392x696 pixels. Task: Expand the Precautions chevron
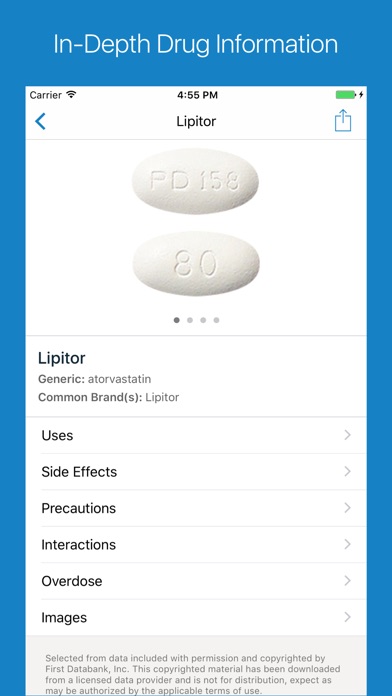(x=348, y=508)
